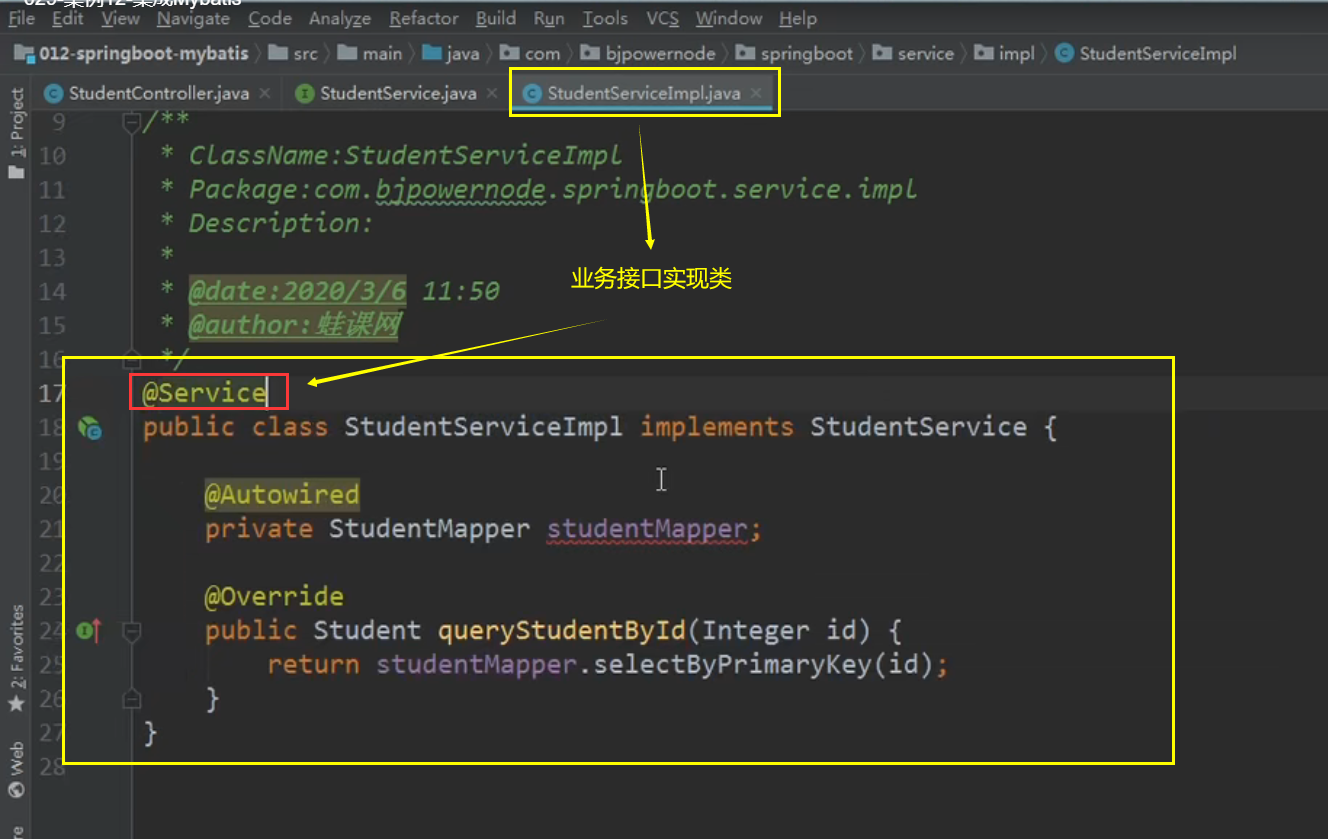Select the StudentServiceImpl.java tab
Viewport: 1328px width, 839px height.
pyautogui.click(x=644, y=94)
